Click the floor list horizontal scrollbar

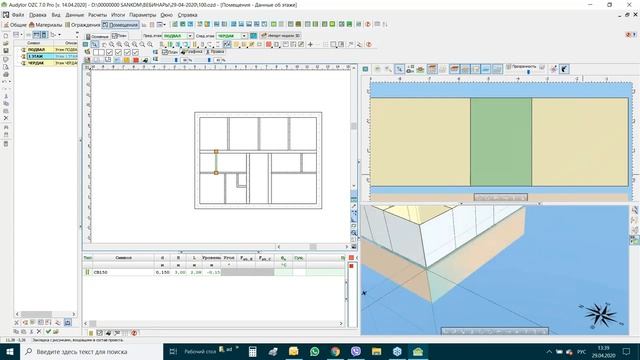(46, 314)
